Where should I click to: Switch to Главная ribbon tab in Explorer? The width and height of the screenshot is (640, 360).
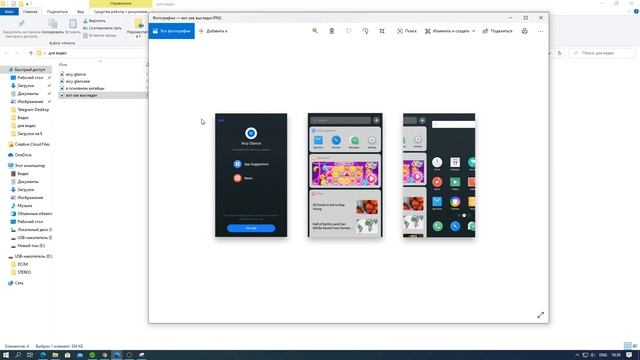pos(30,12)
